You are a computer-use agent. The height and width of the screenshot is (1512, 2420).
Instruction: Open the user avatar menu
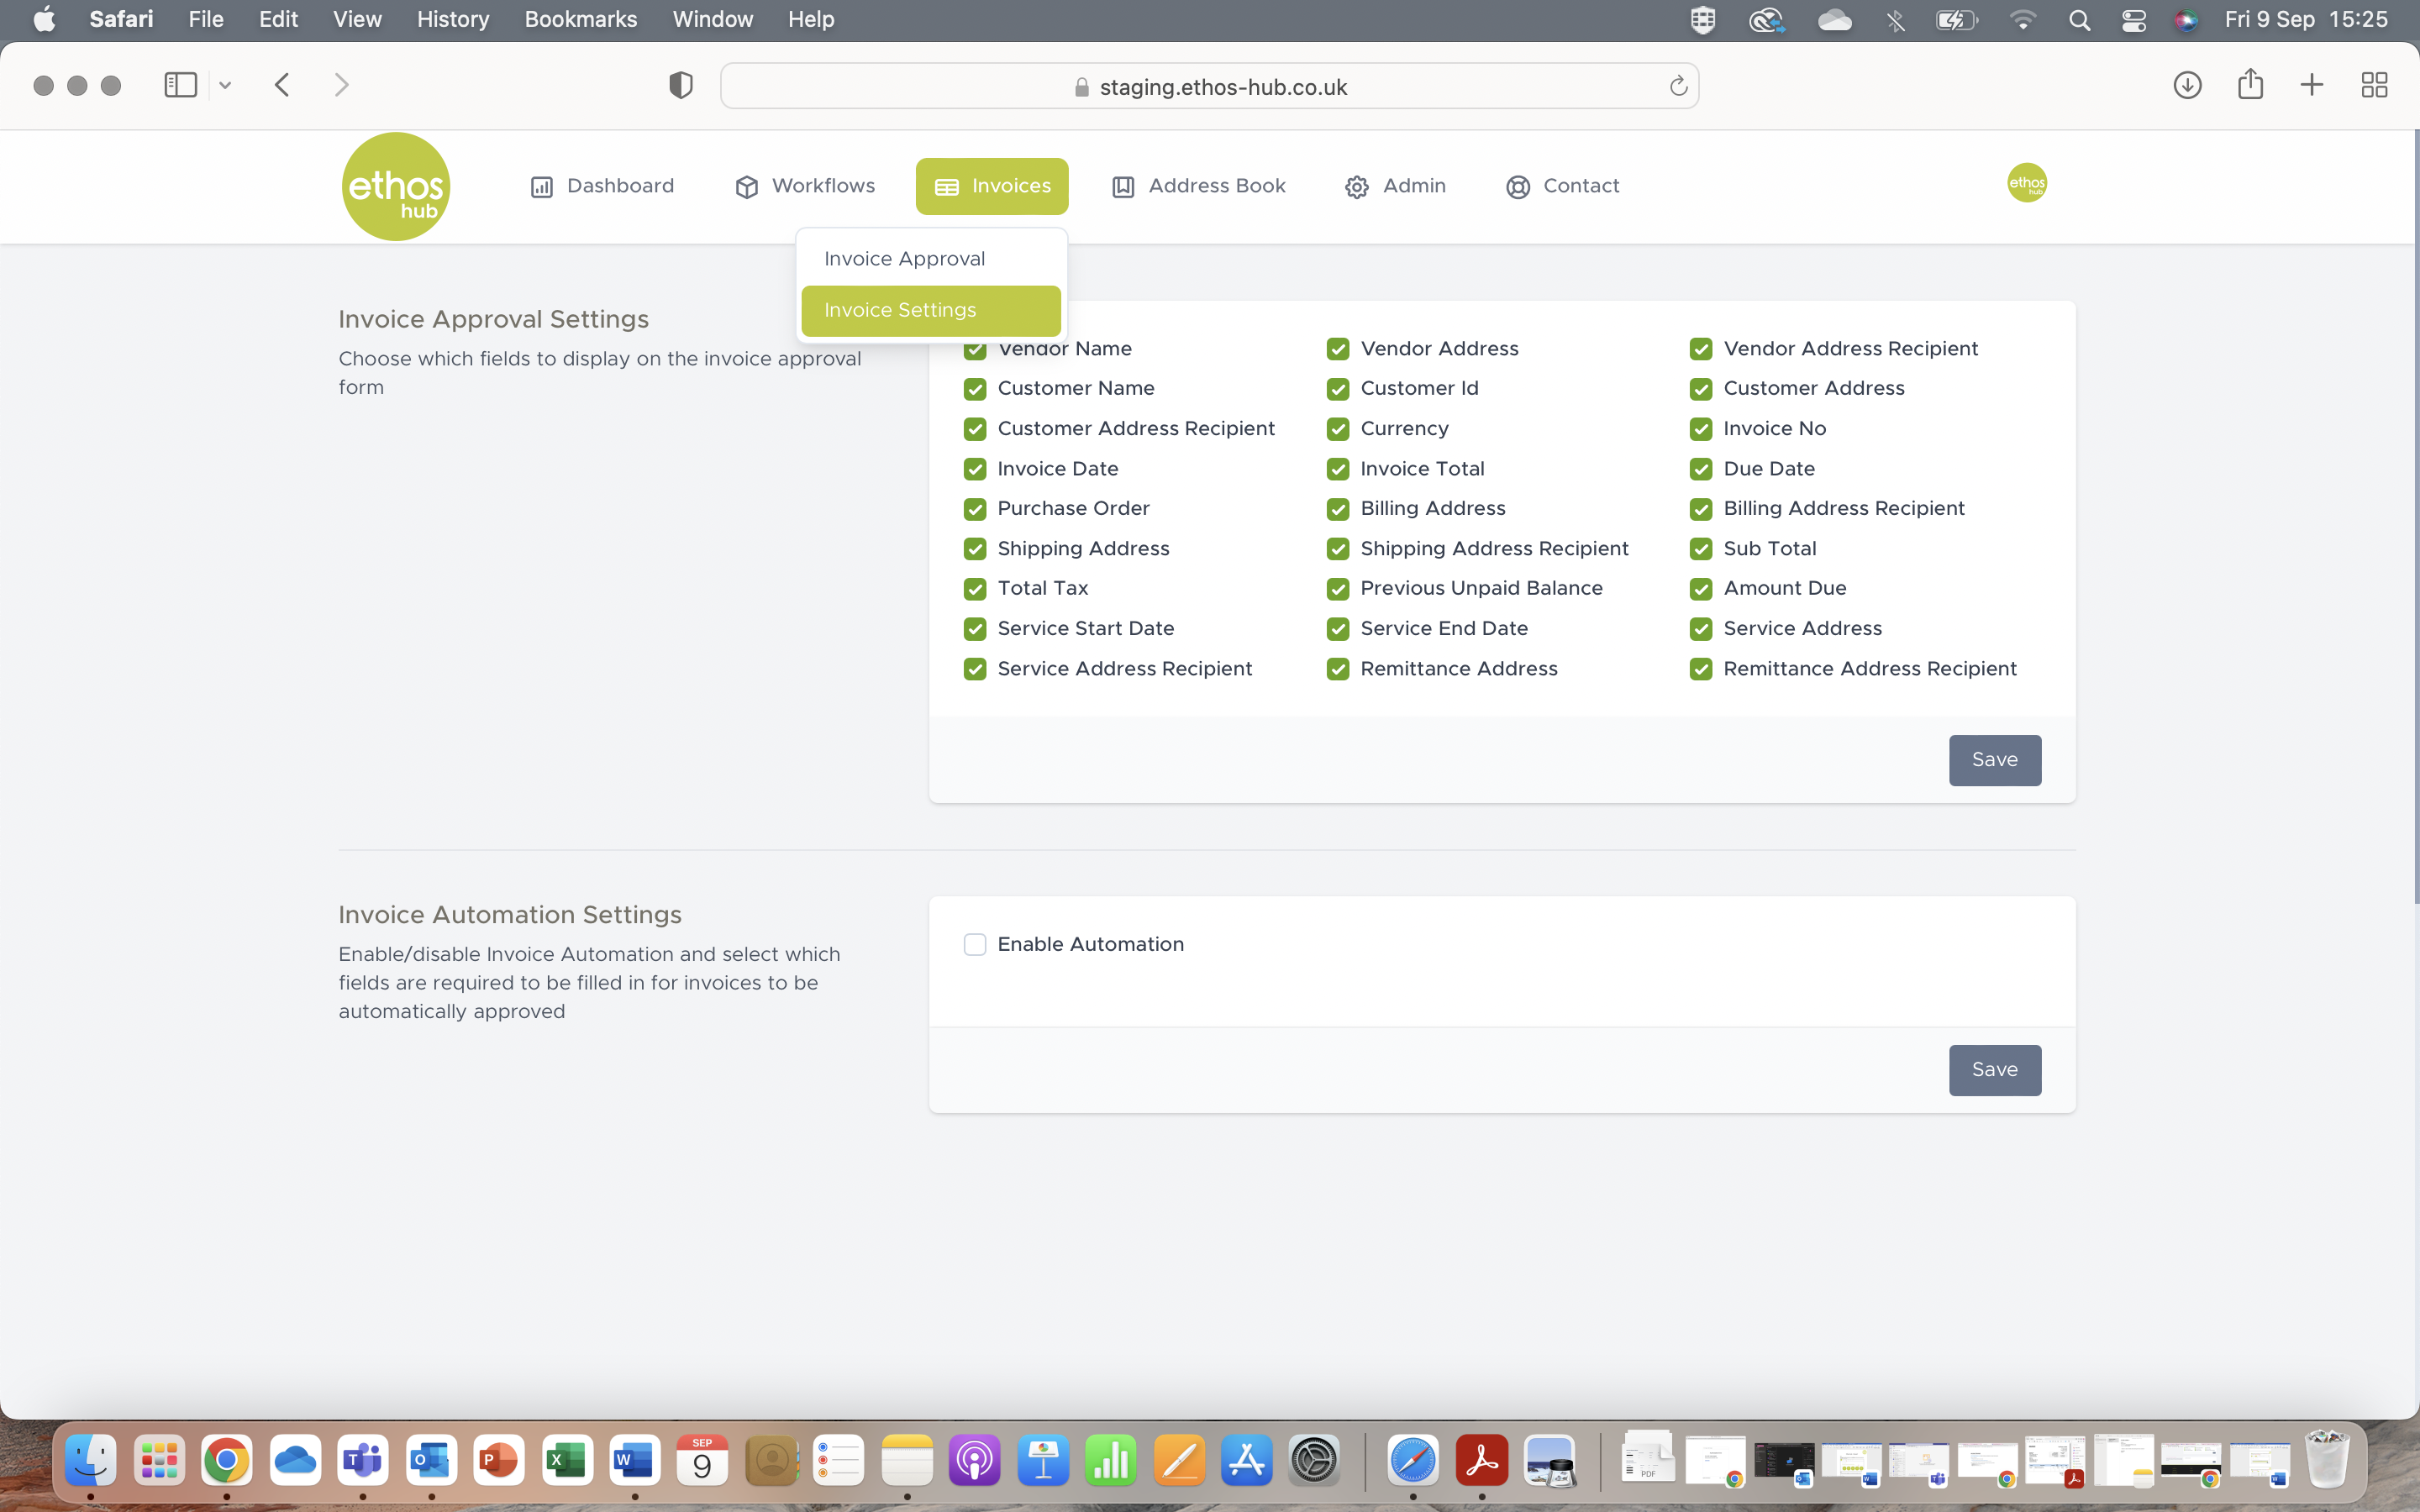[2026, 183]
